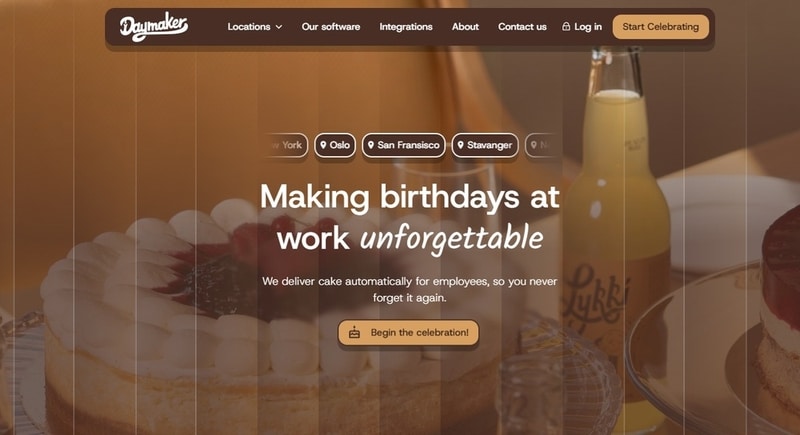Click the pin icon on San Fransisco chip

(371, 145)
